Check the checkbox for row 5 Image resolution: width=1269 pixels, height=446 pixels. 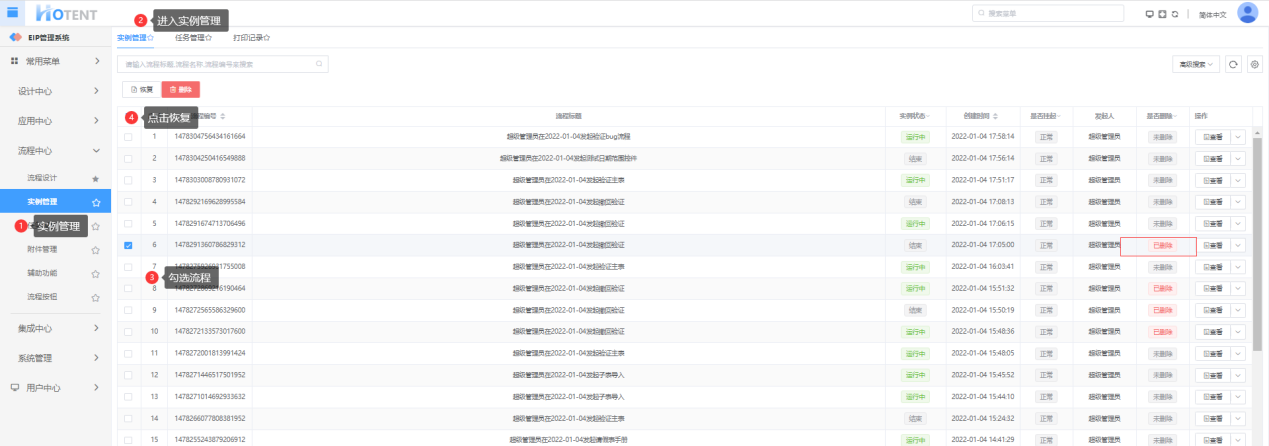click(x=128, y=223)
